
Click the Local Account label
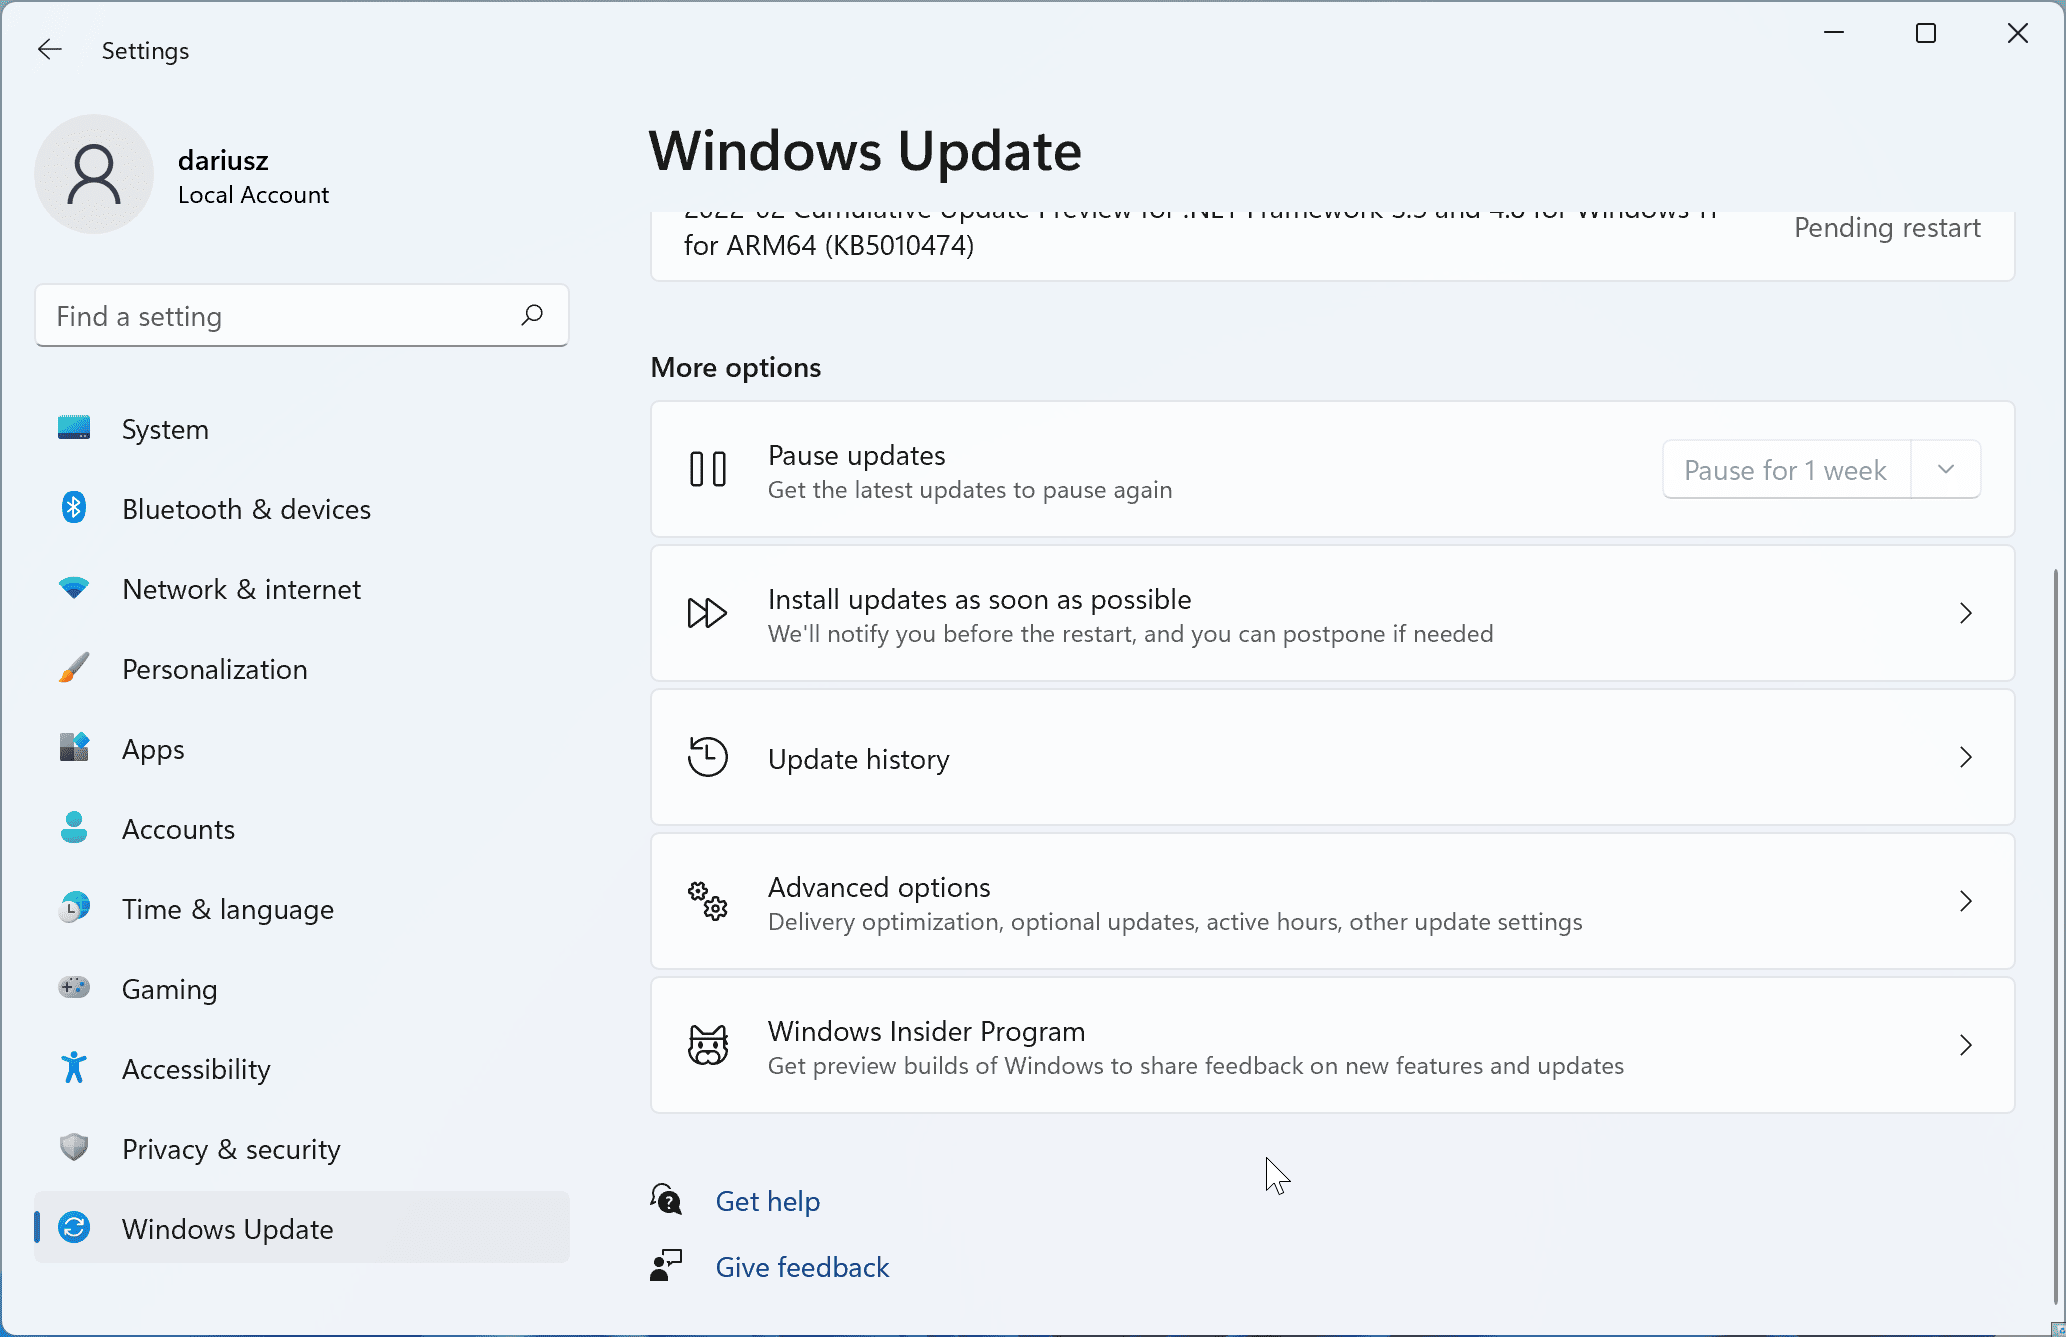(253, 195)
